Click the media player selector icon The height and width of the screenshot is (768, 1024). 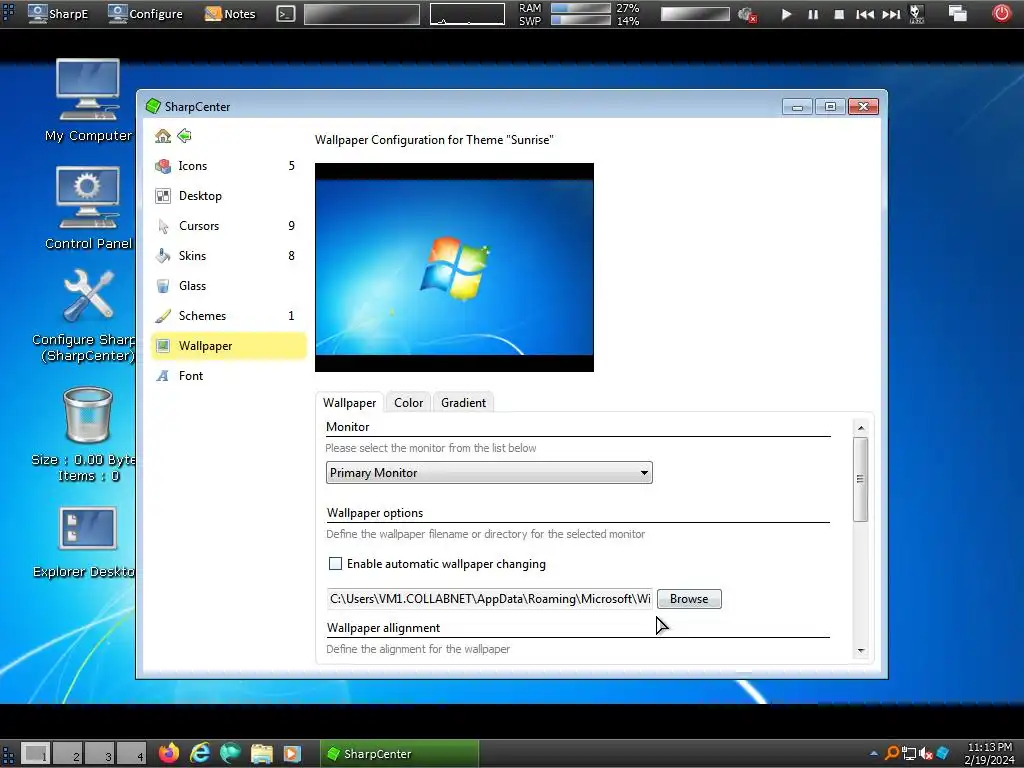pos(917,14)
